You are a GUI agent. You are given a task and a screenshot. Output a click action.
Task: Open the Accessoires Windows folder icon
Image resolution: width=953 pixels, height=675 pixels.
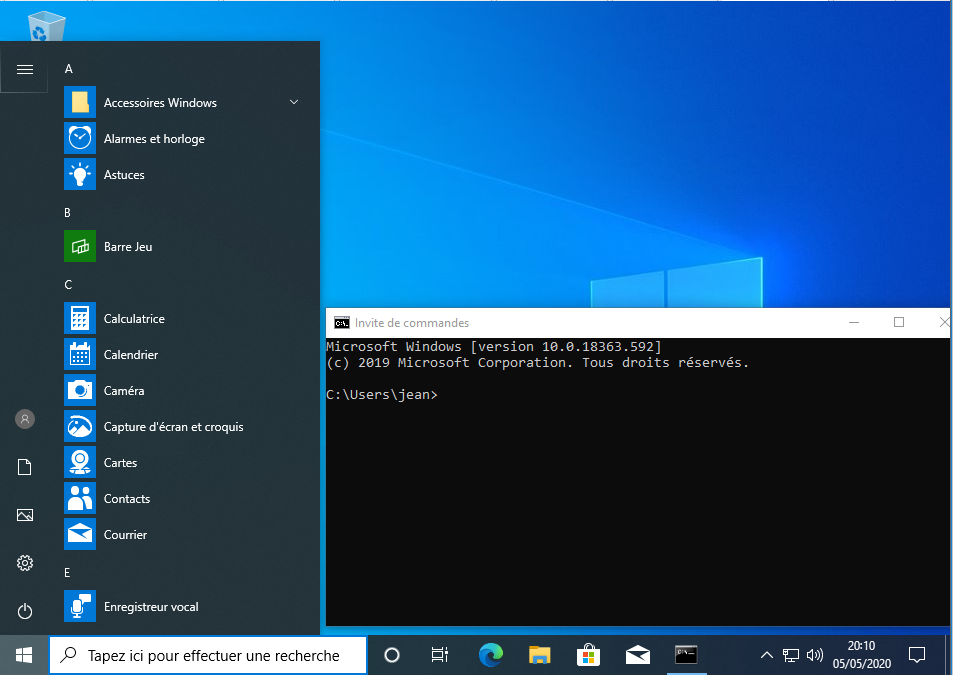click(x=80, y=102)
